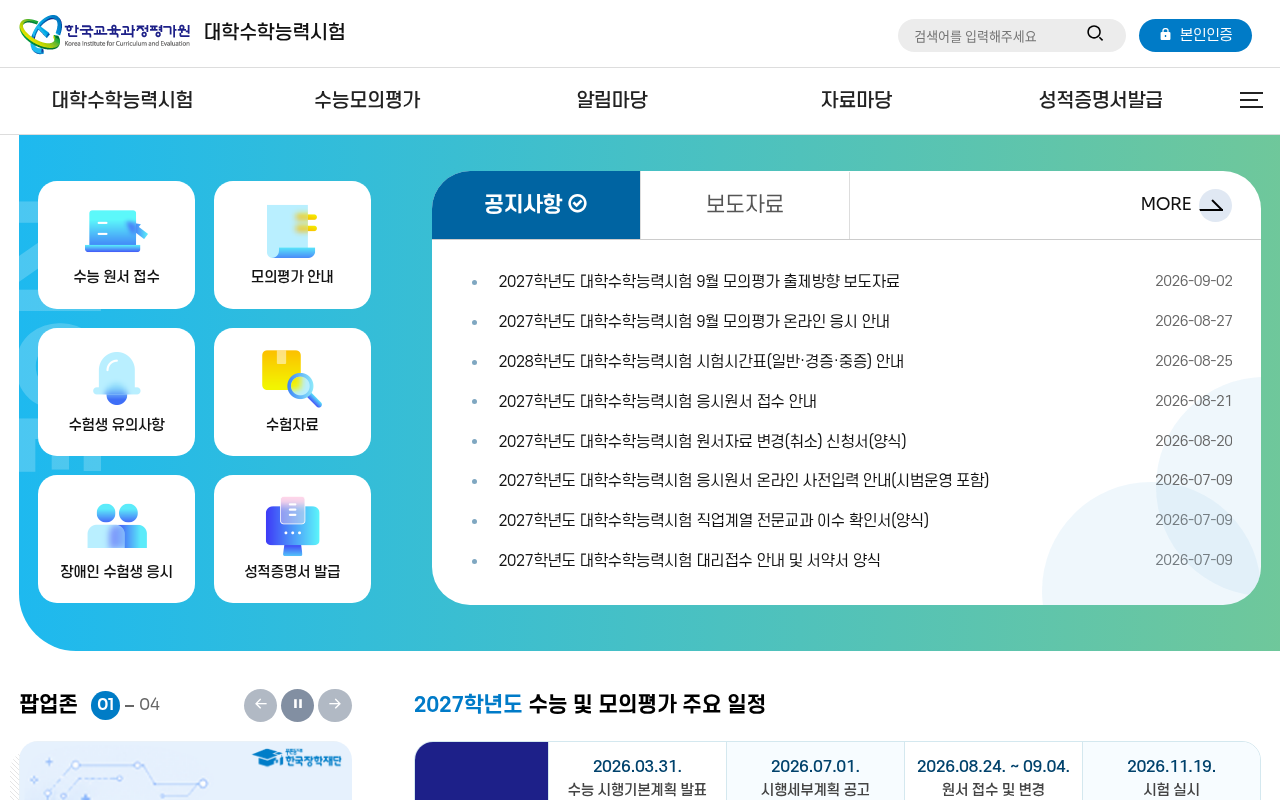
Task: Advance to the next popup slide
Action: 335,705
